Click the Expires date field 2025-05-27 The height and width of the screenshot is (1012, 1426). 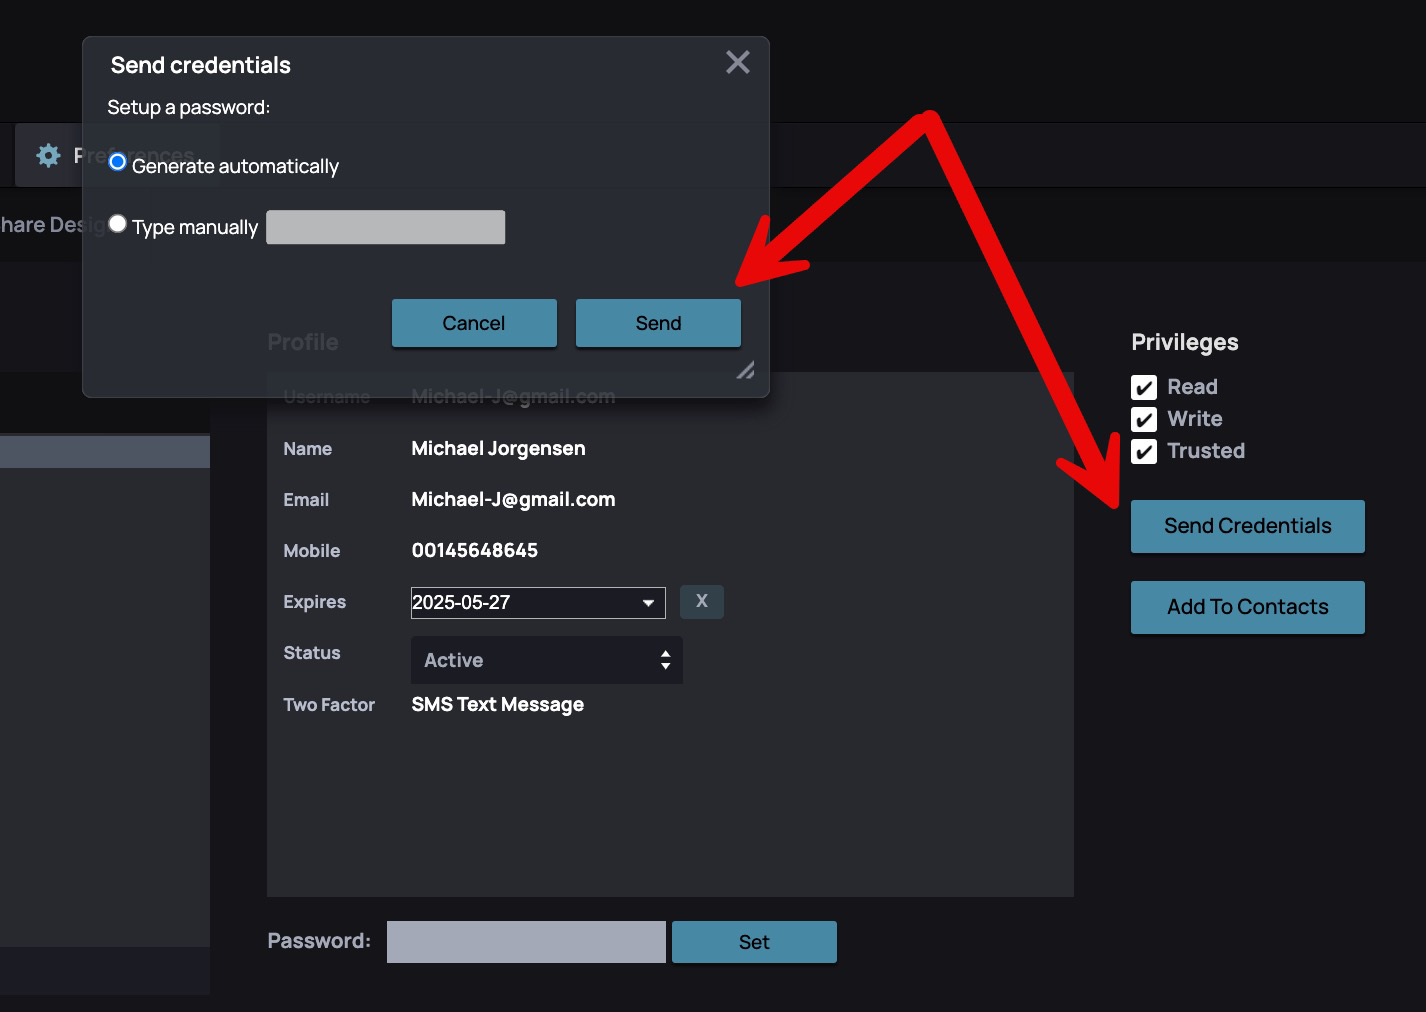tap(520, 603)
